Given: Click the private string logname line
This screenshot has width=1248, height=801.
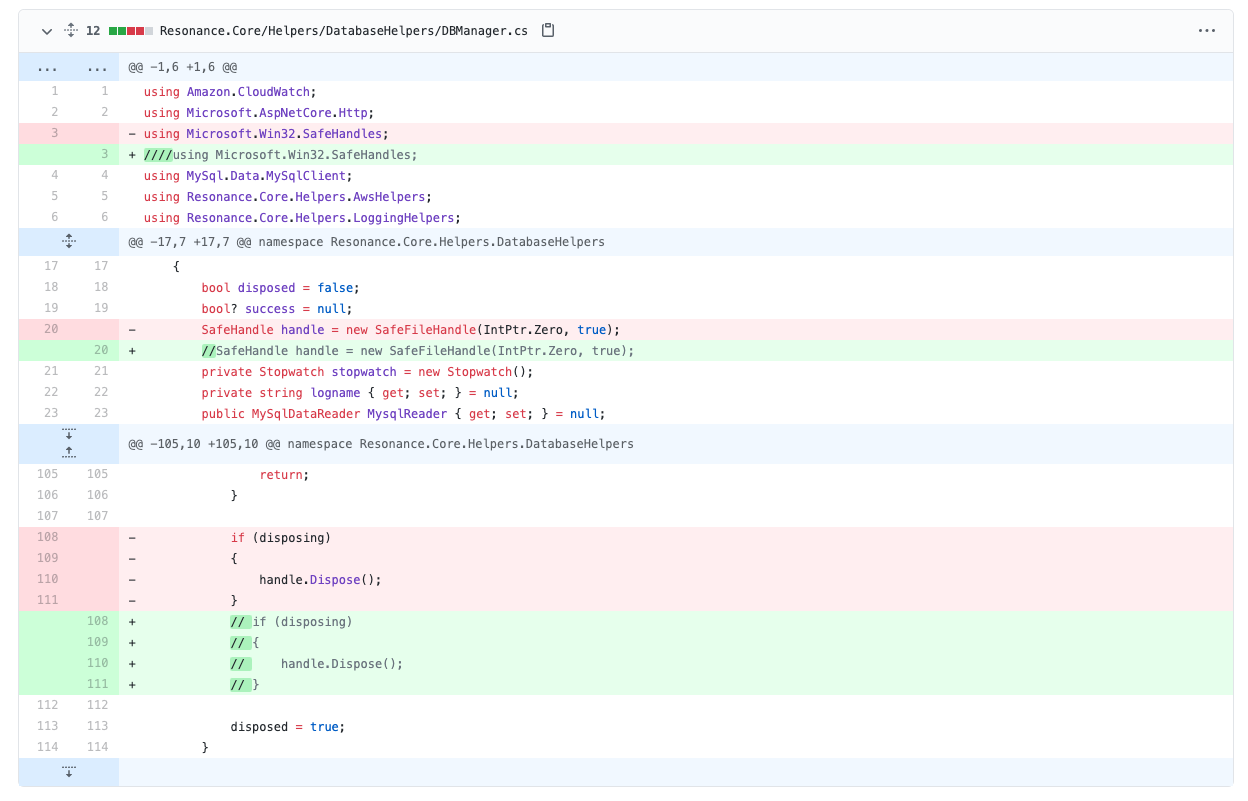Looking at the screenshot, I should click(360, 393).
